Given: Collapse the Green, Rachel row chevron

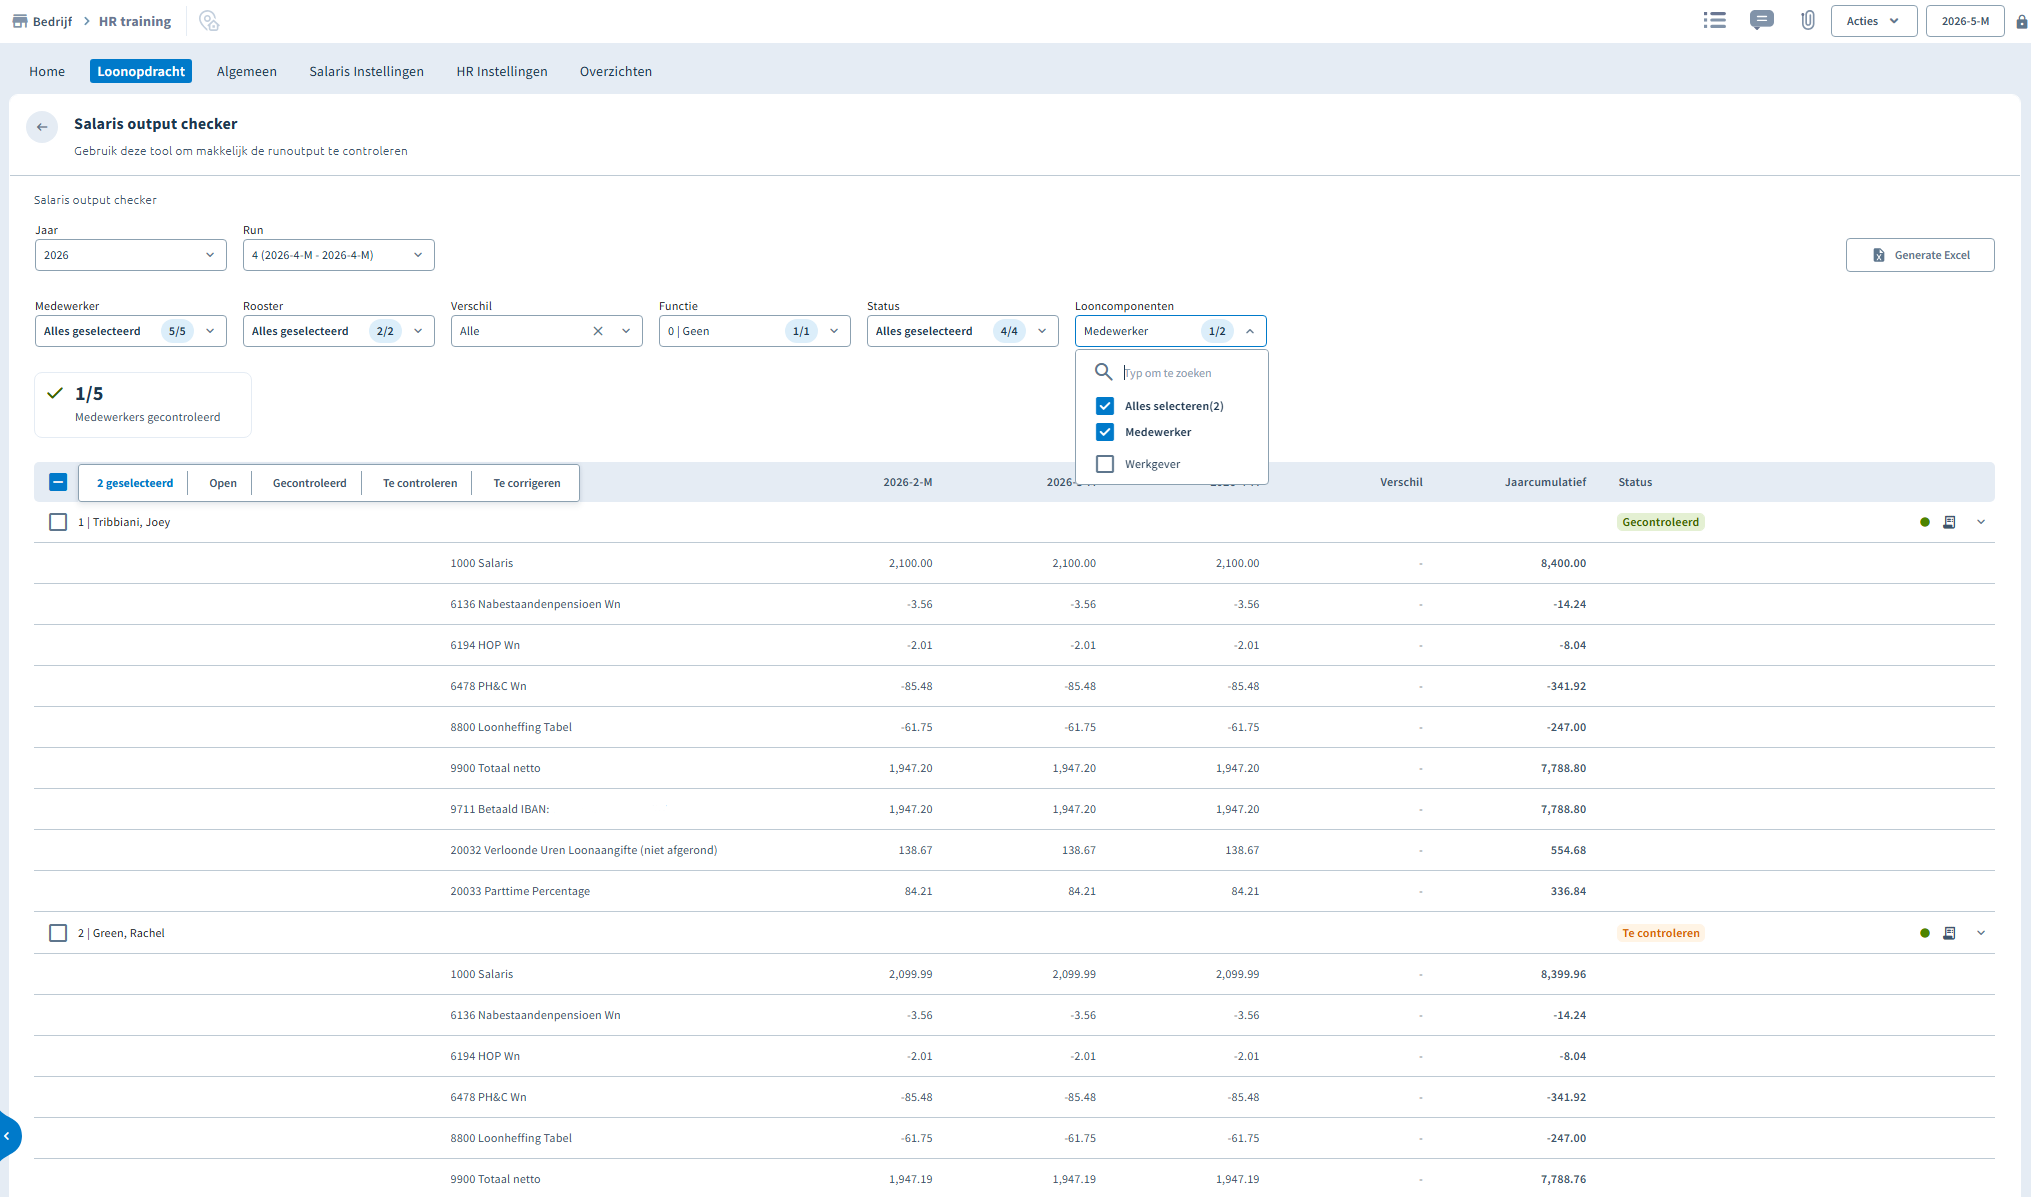Looking at the screenshot, I should pyautogui.click(x=1981, y=933).
